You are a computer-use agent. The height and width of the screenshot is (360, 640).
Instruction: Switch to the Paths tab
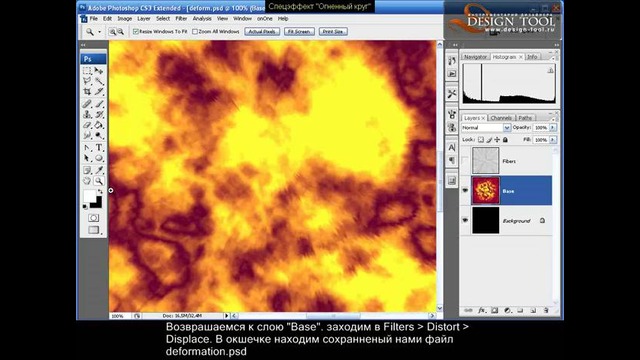[525, 118]
